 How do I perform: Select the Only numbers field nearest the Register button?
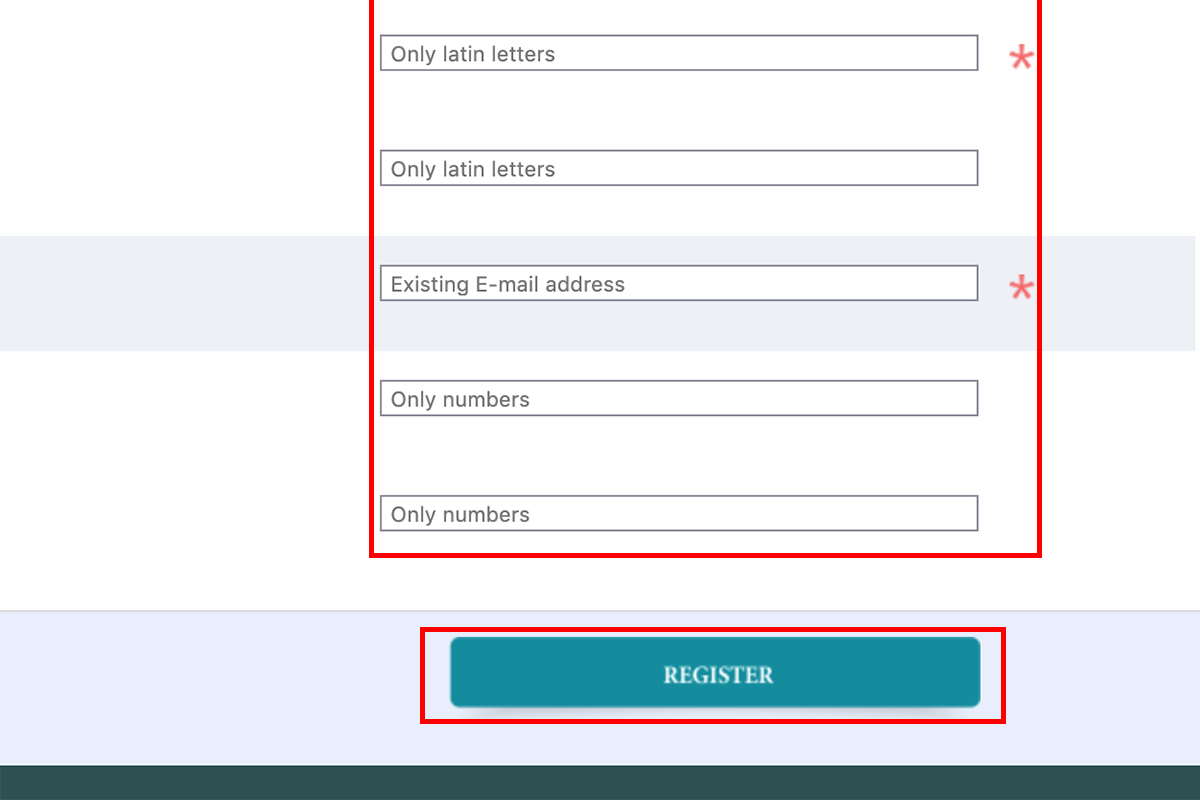pyautogui.click(x=679, y=513)
